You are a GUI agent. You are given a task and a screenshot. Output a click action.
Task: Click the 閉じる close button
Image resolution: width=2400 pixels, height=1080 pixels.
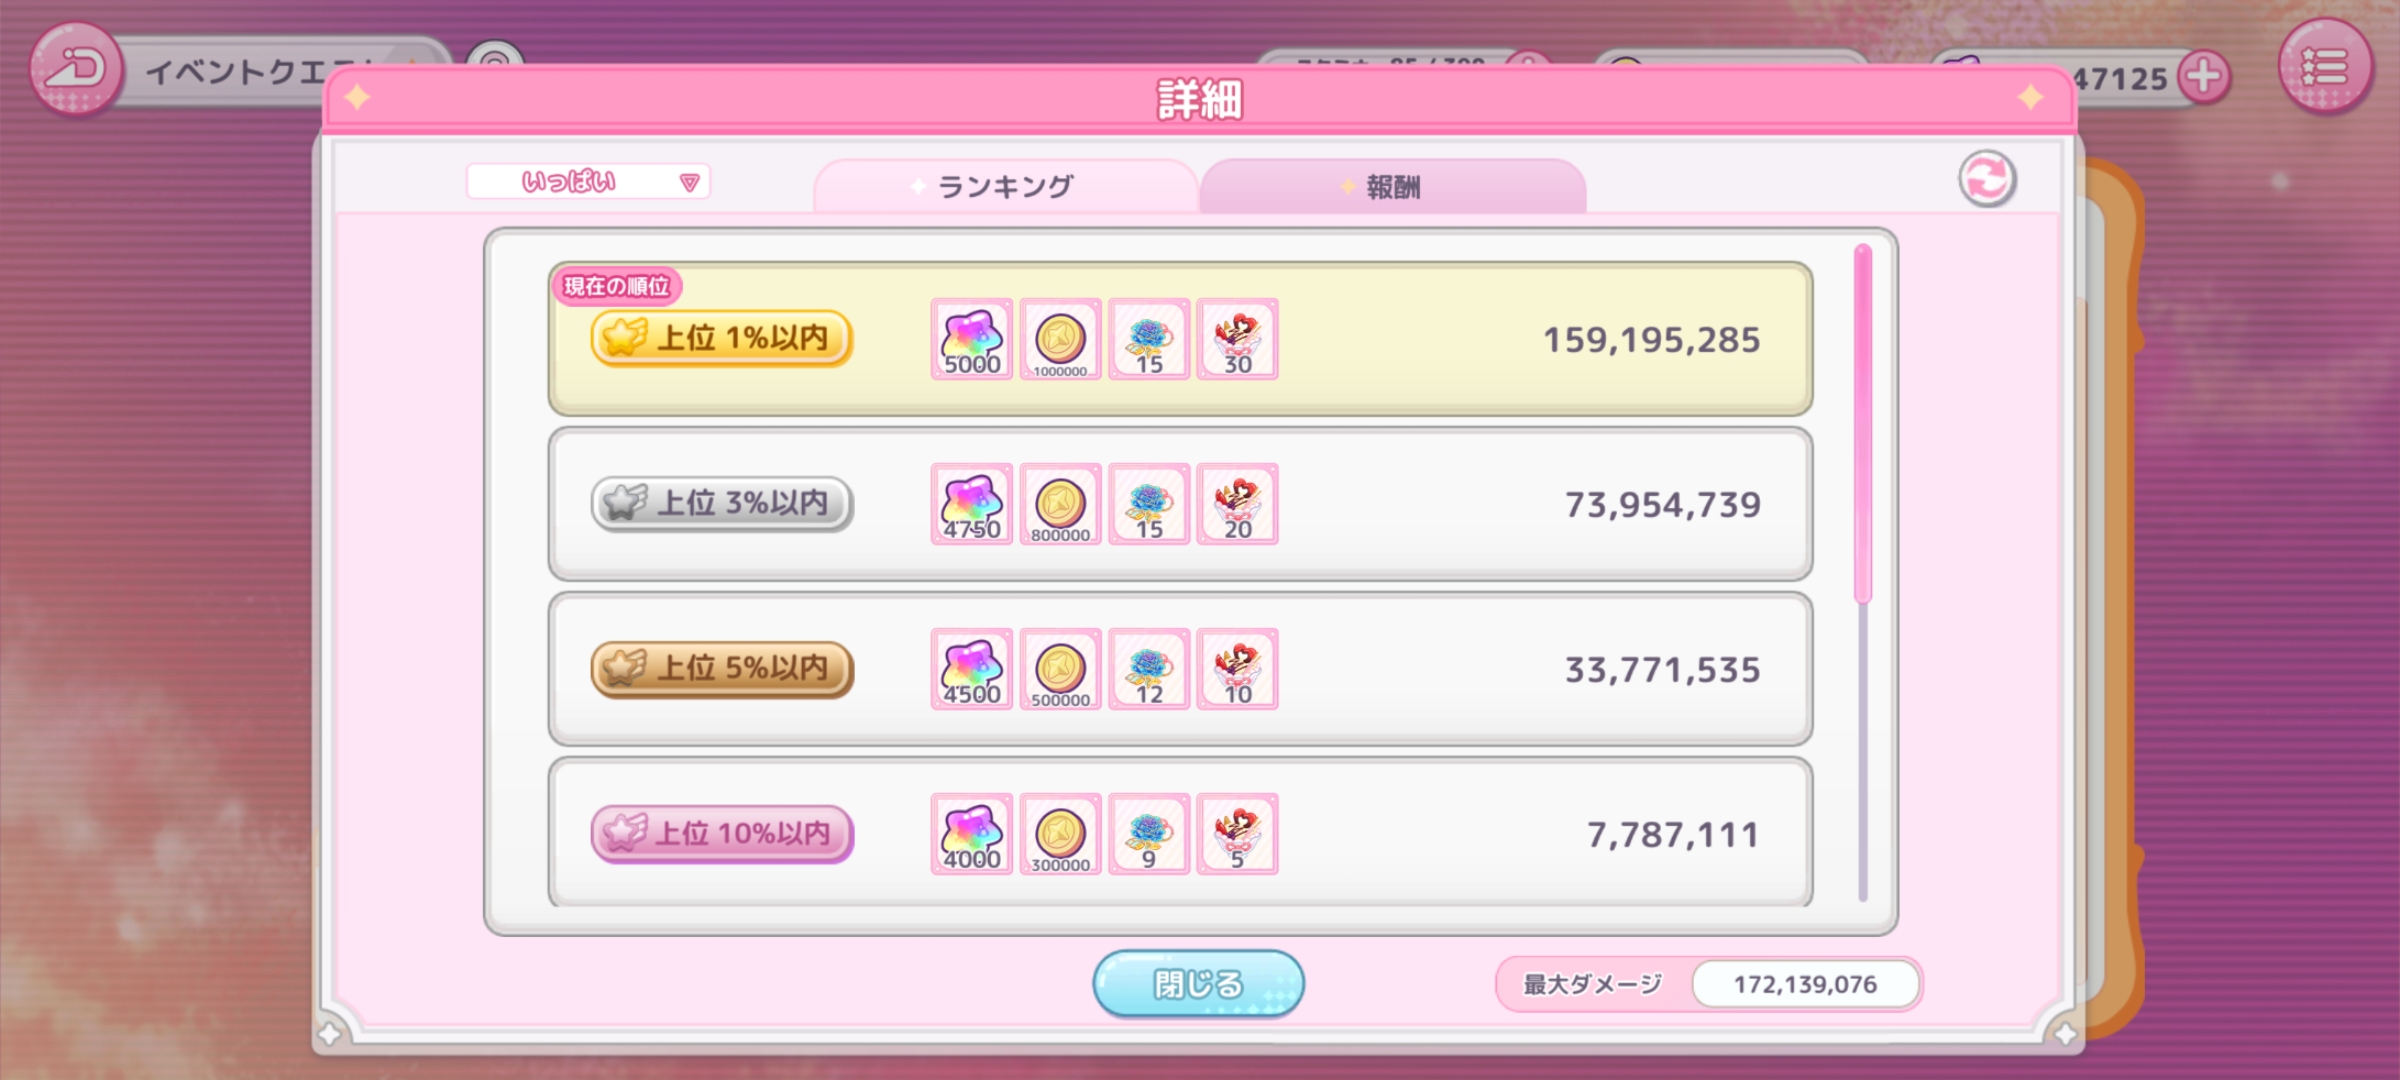[1198, 984]
